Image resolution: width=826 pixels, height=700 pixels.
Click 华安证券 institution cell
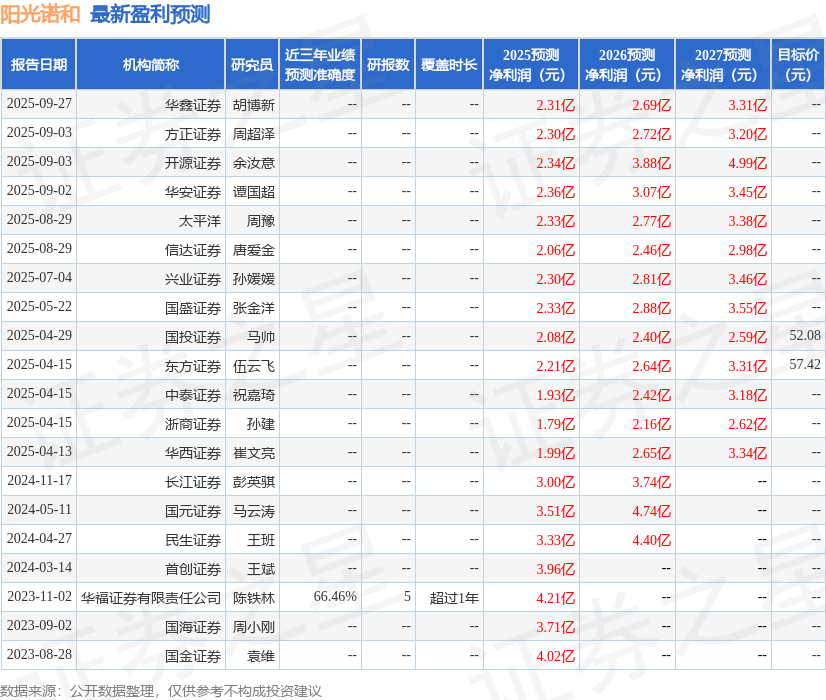193,192
